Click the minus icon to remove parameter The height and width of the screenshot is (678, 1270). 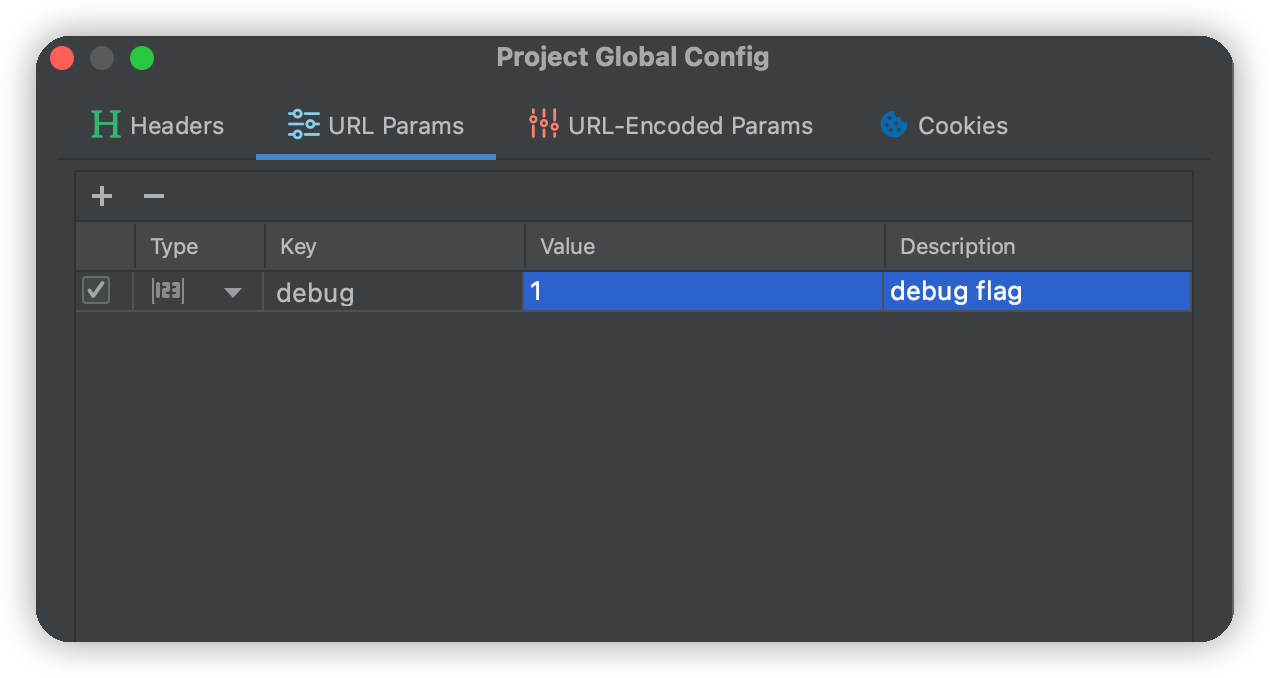coord(154,196)
